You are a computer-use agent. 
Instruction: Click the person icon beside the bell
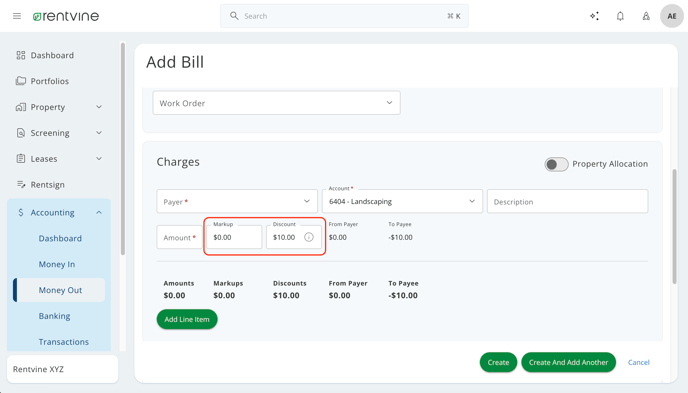(646, 16)
